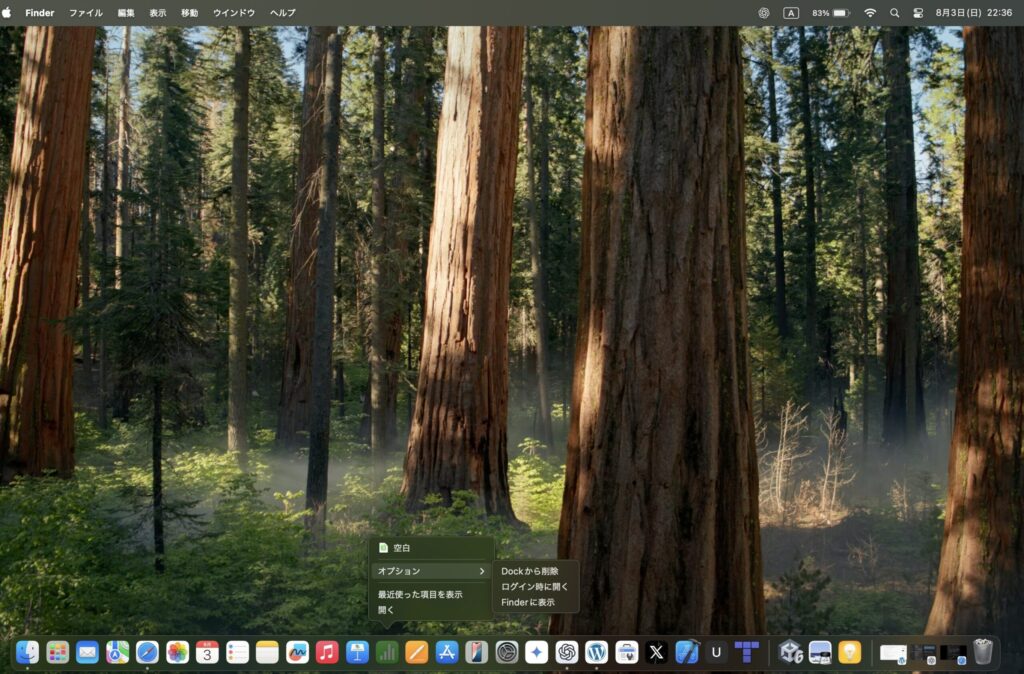Open the ウインドウ menu

pyautogui.click(x=234, y=12)
